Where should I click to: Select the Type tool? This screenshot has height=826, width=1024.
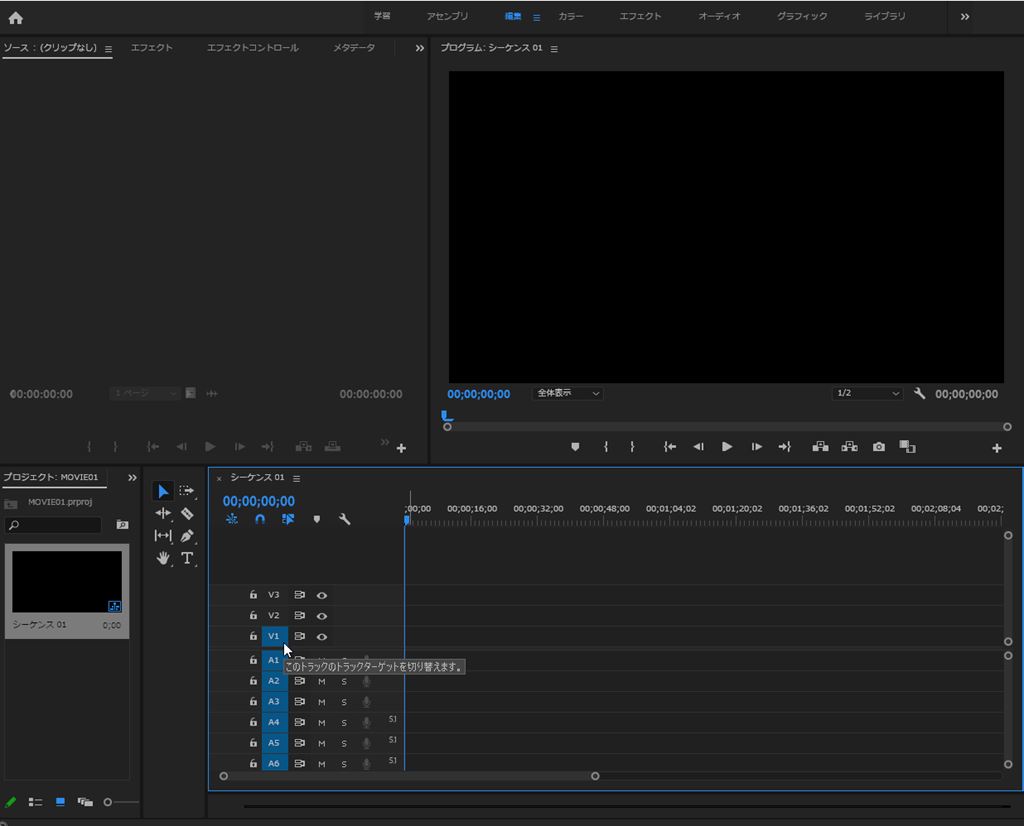187,558
